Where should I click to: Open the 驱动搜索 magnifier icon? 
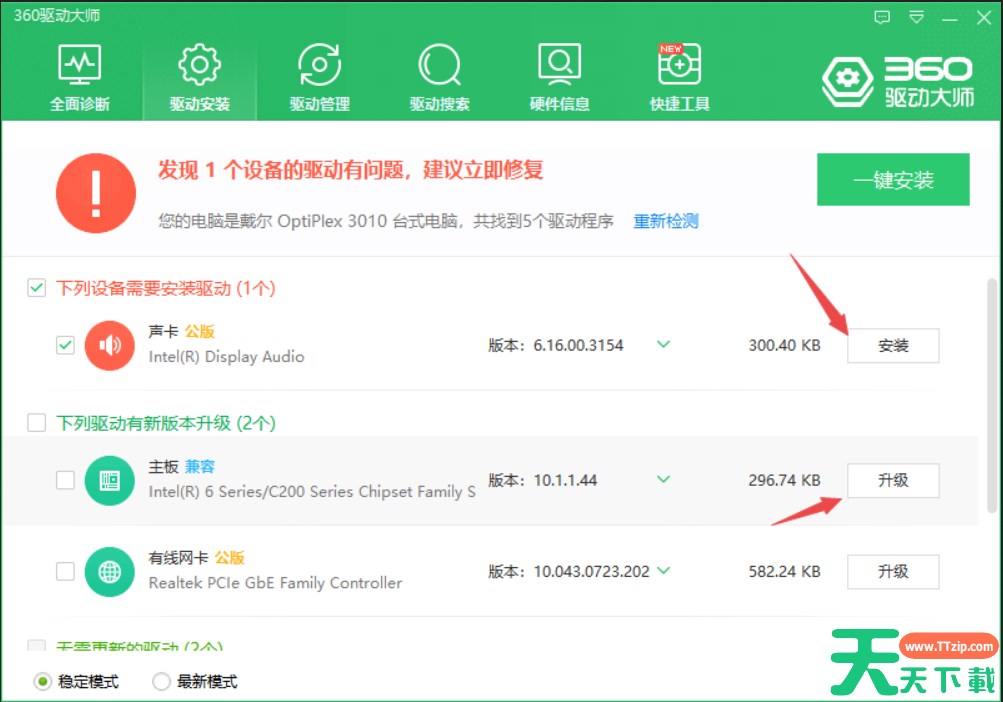point(439,65)
